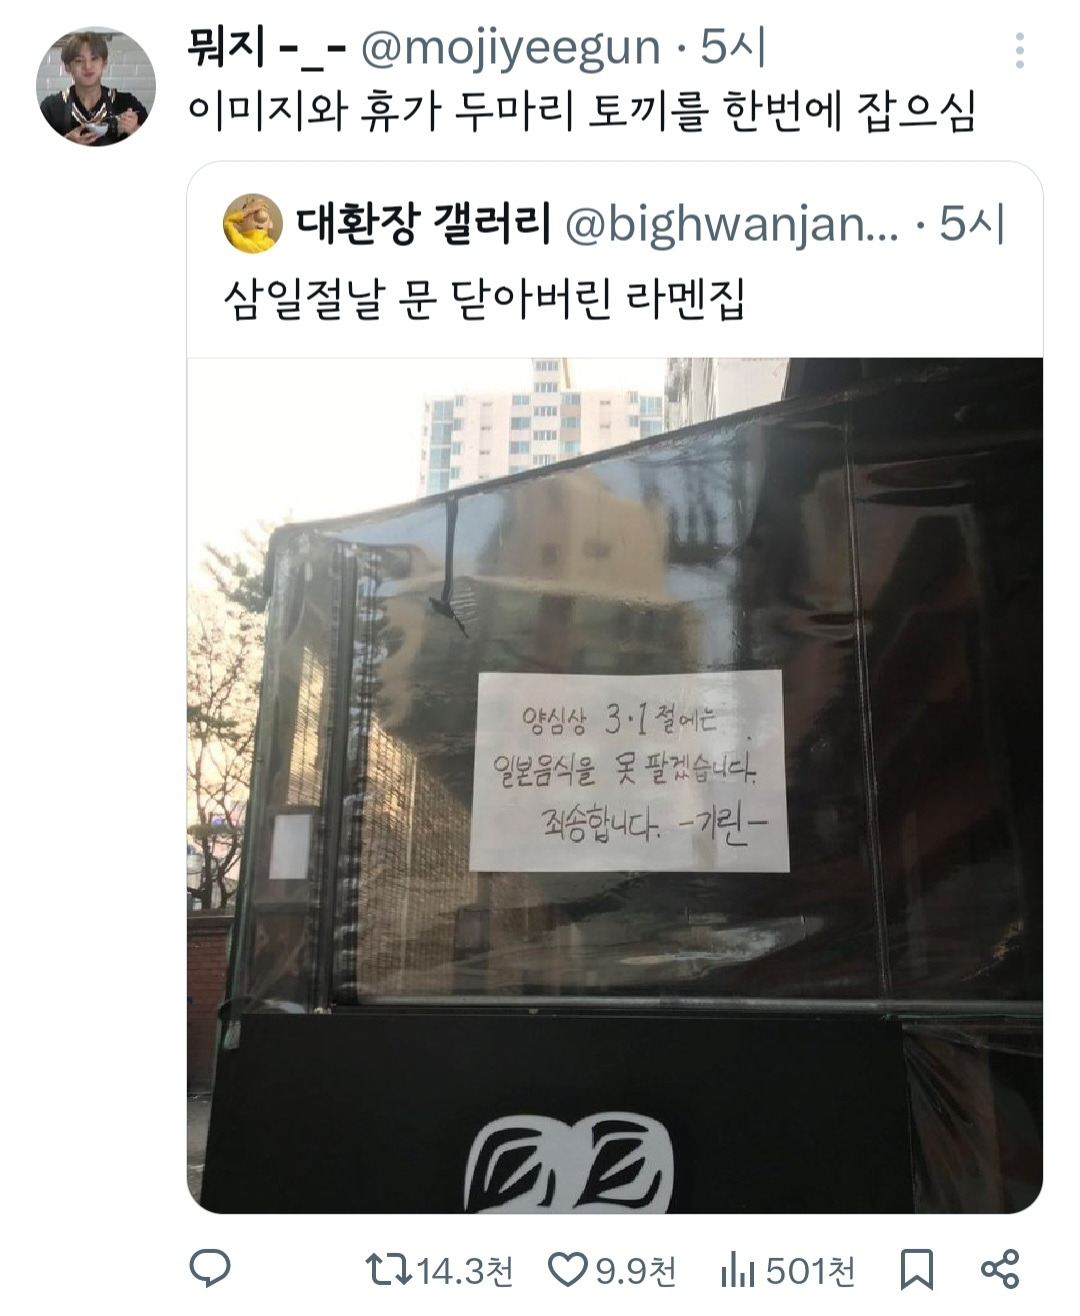1080x1316 pixels.
Task: Open tweet text 이미지와 휴가 두마리 토끼
Action: click(x=581, y=113)
